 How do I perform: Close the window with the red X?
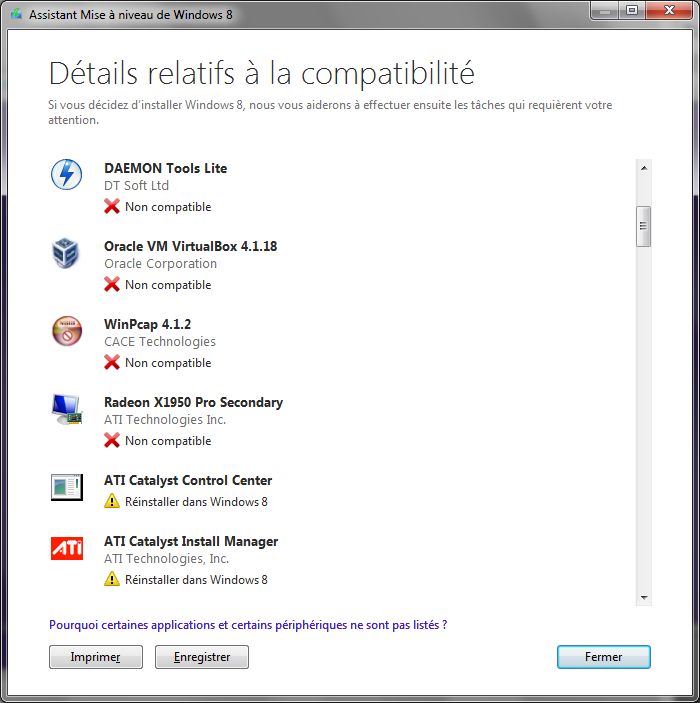pos(669,11)
